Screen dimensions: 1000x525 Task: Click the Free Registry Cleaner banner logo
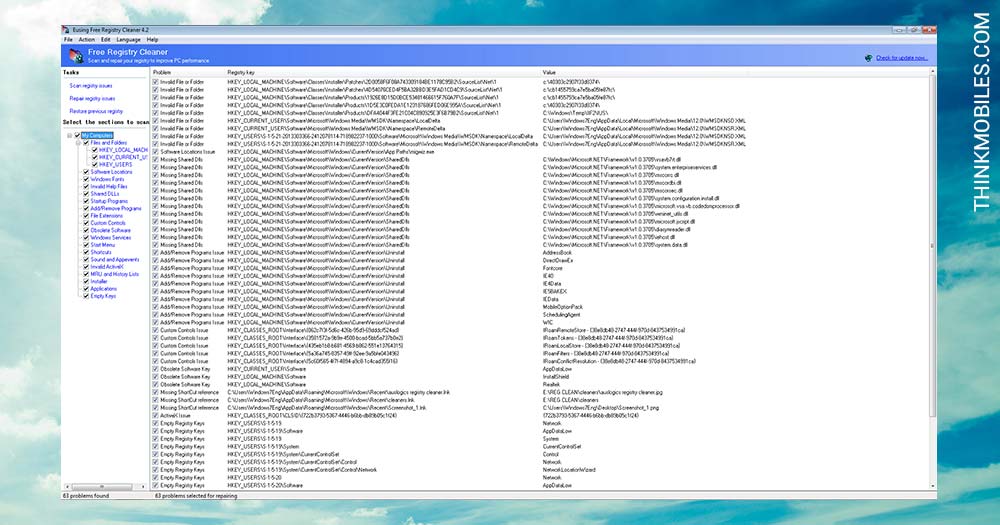(75, 55)
